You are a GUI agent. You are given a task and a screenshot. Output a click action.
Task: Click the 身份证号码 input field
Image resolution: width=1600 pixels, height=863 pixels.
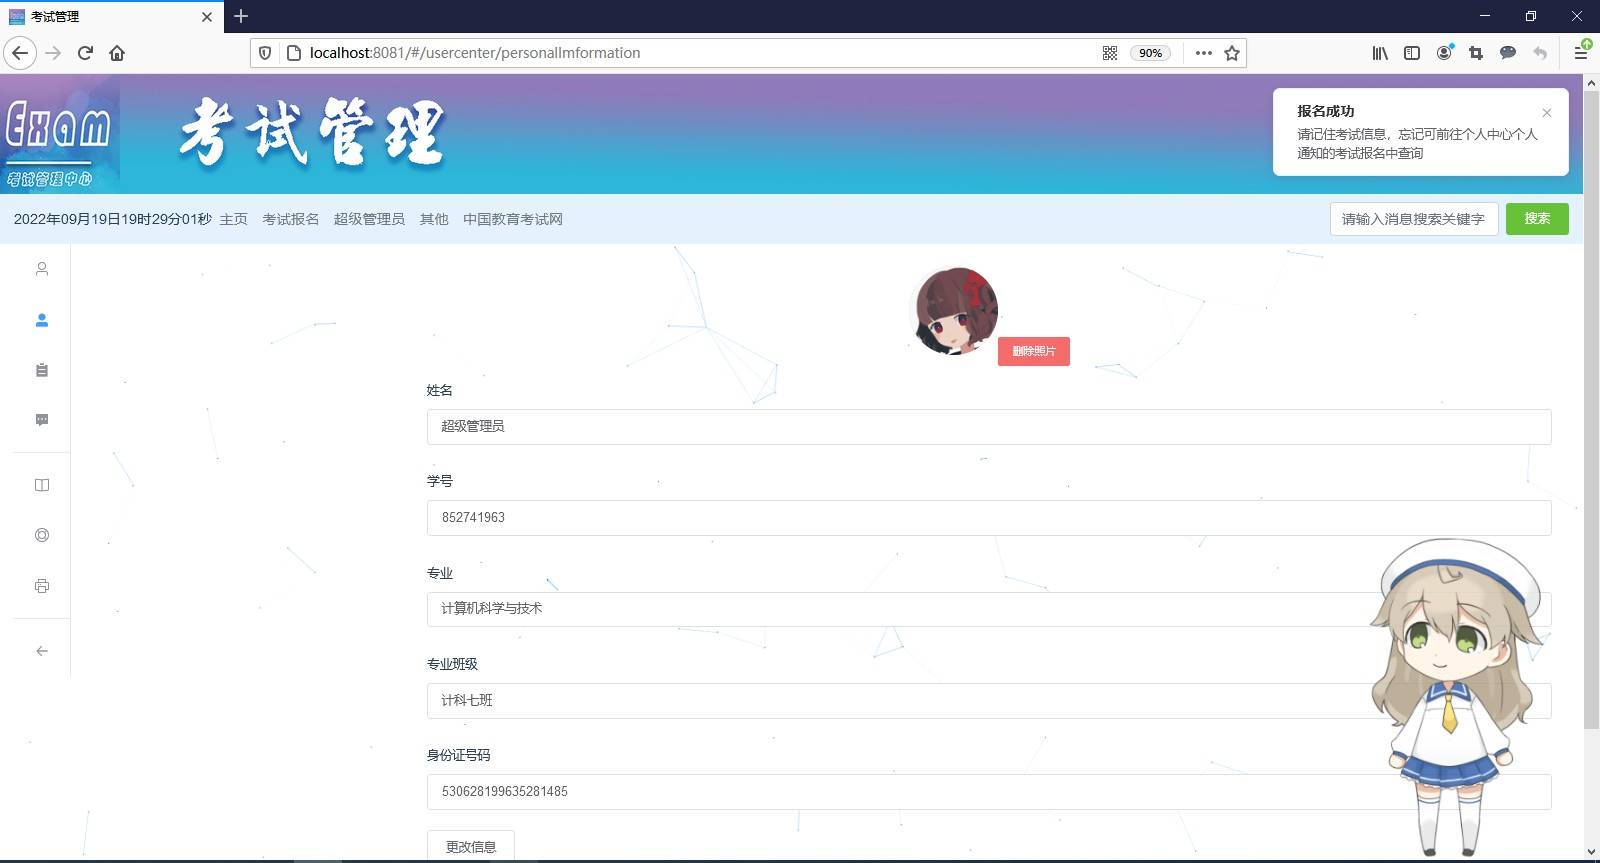(989, 791)
